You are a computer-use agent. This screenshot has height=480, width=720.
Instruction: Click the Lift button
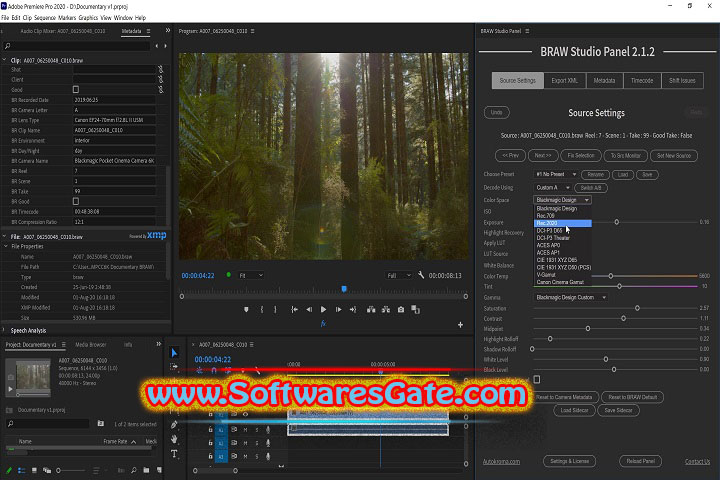point(371,310)
